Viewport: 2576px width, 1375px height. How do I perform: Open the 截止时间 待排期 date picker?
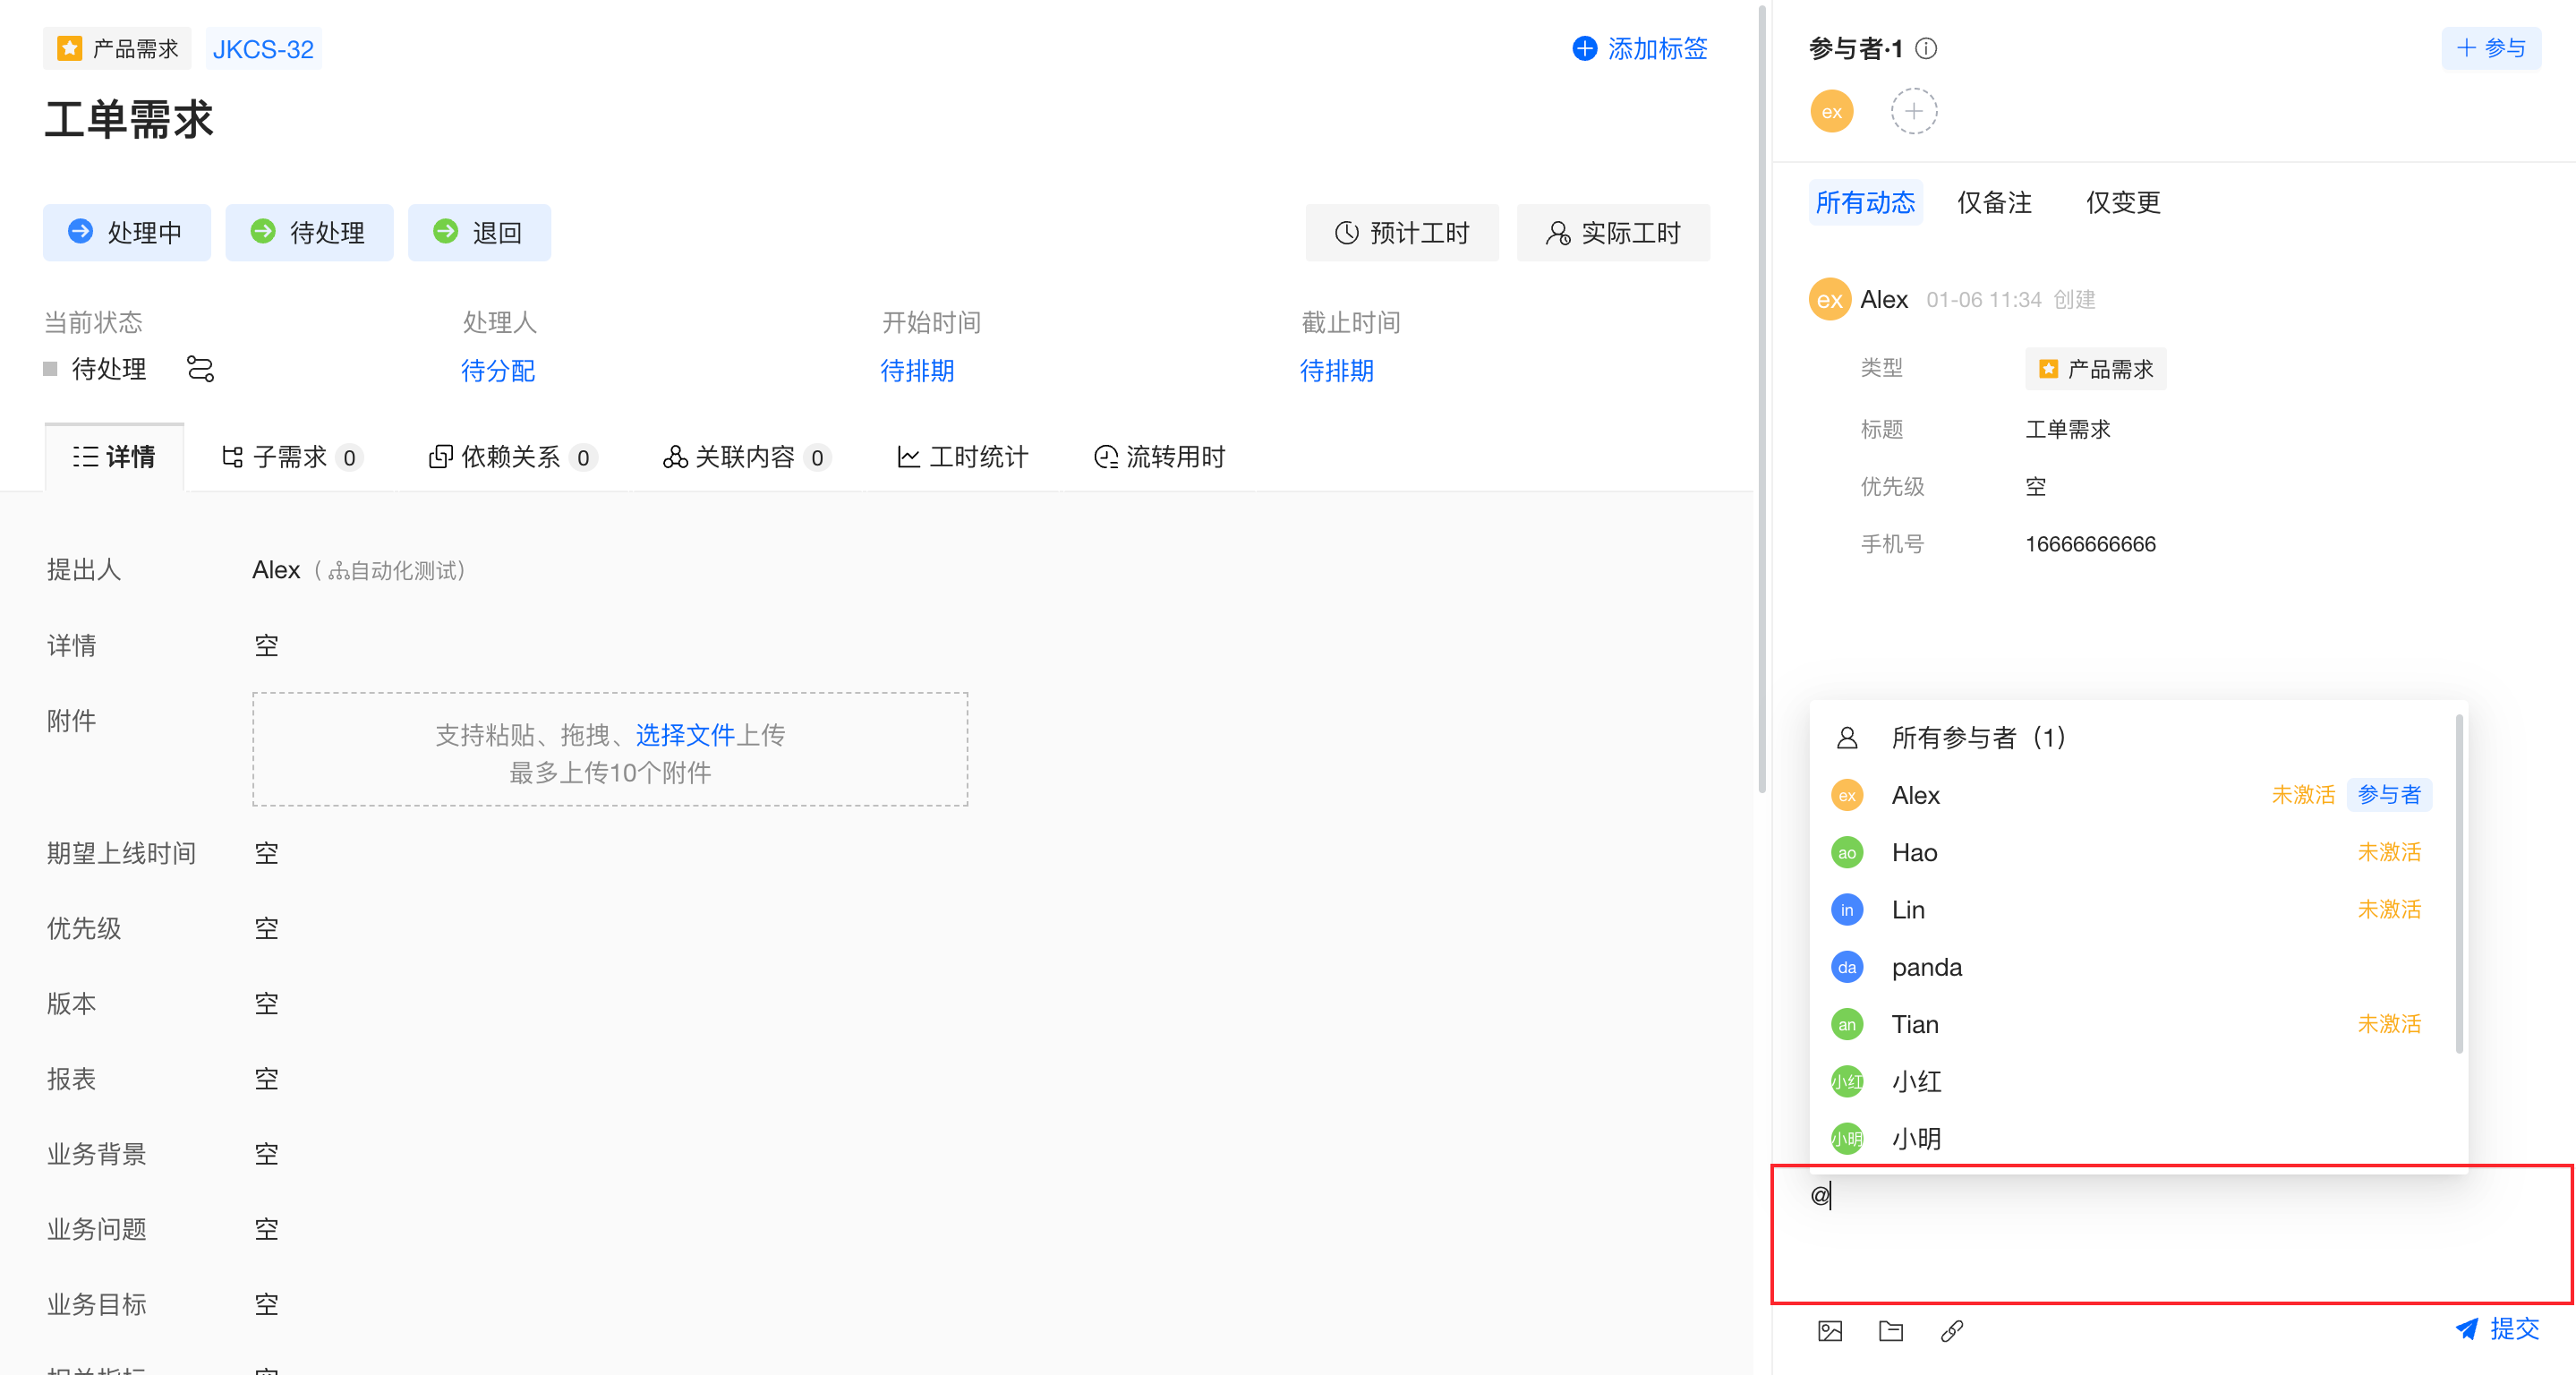pos(1335,371)
